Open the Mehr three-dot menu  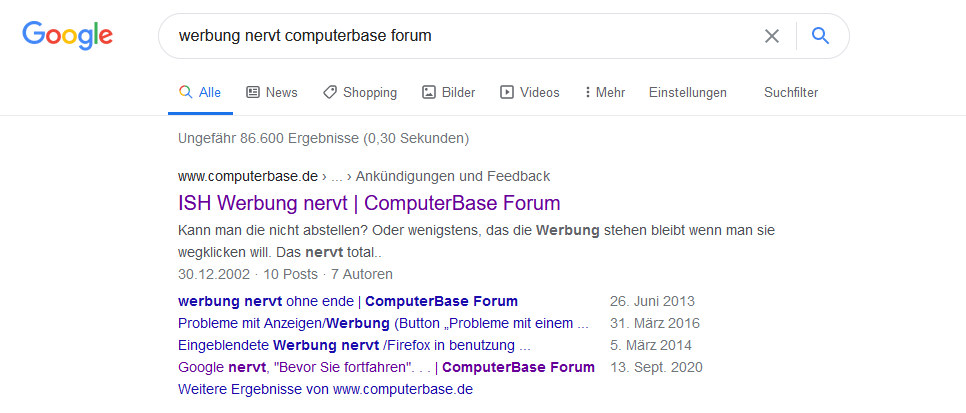pyautogui.click(x=604, y=92)
